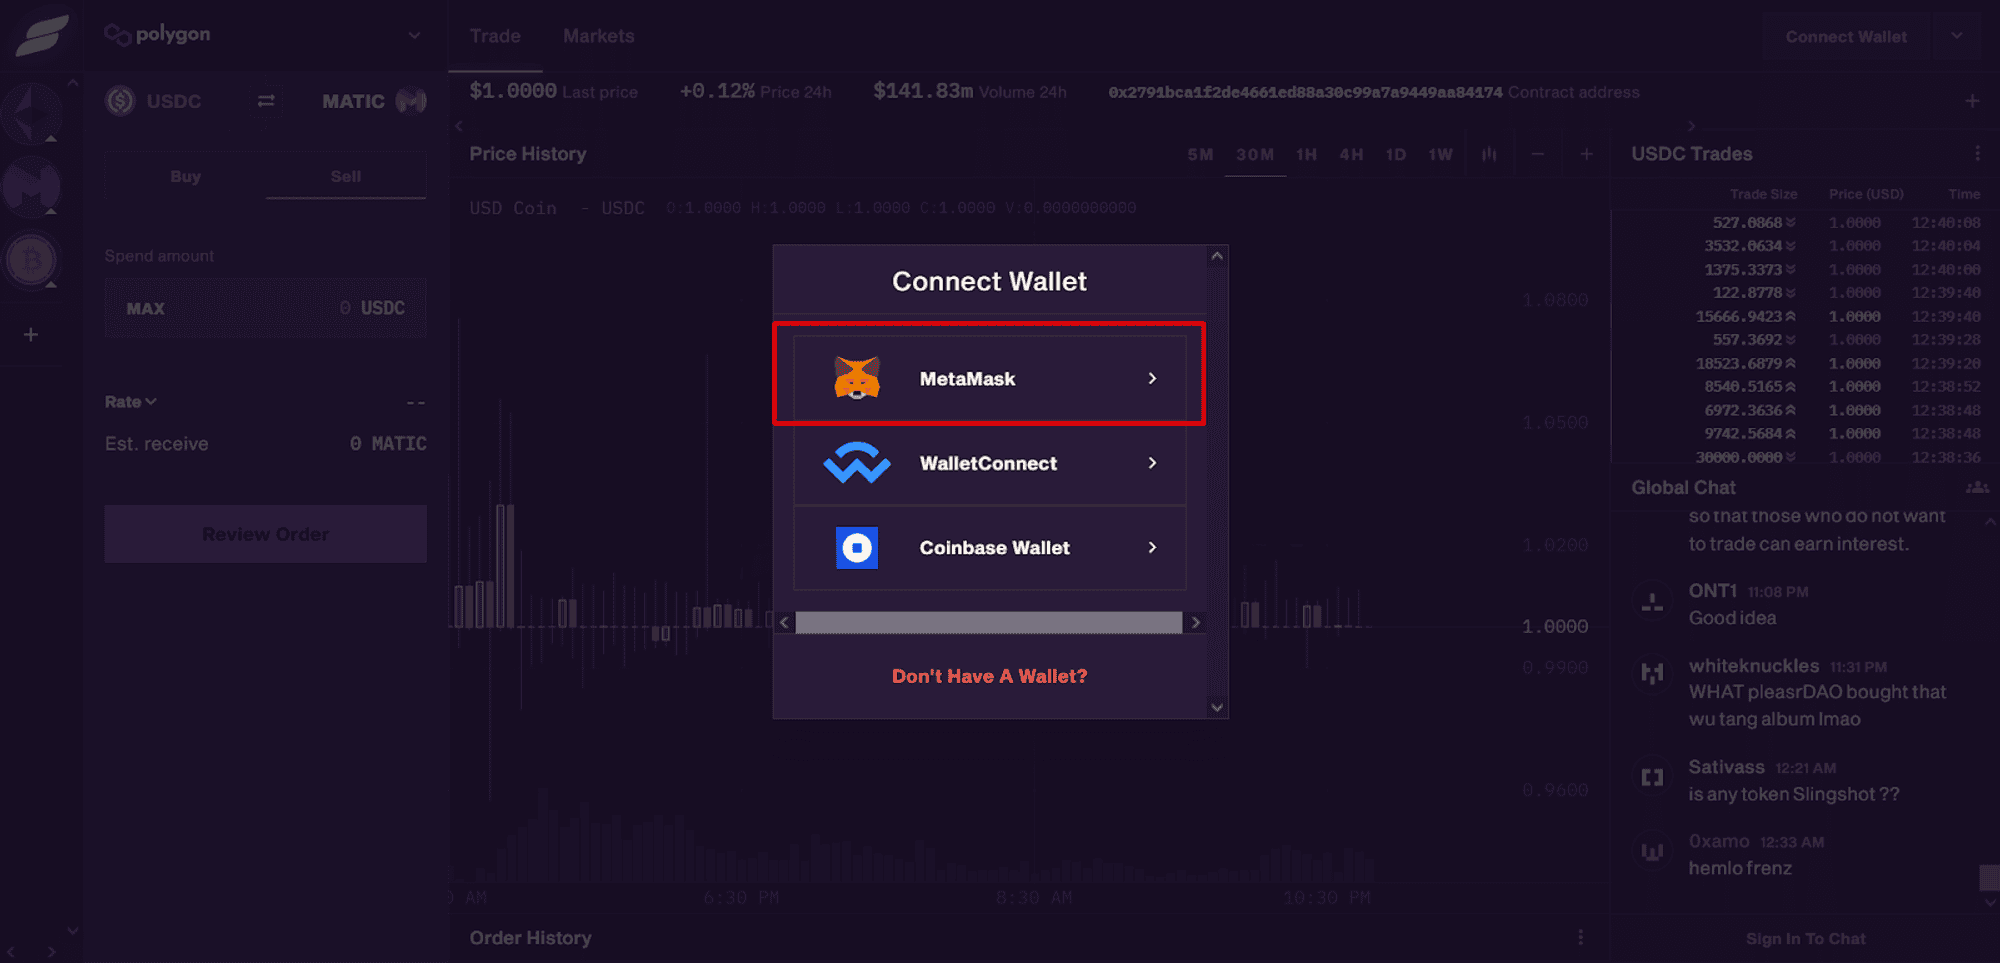This screenshot has height=963, width=2000.
Task: Click the Ethereum network sidebar icon
Action: pyautogui.click(x=31, y=112)
